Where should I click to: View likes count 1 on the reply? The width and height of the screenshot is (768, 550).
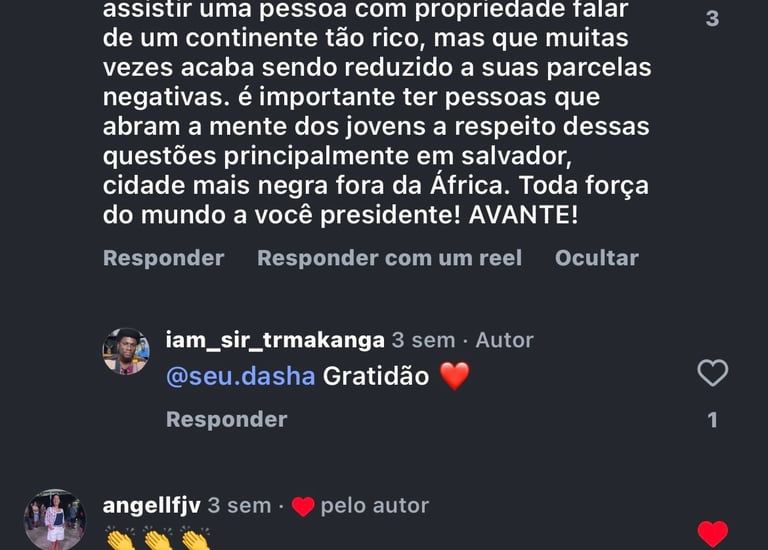[712, 420]
